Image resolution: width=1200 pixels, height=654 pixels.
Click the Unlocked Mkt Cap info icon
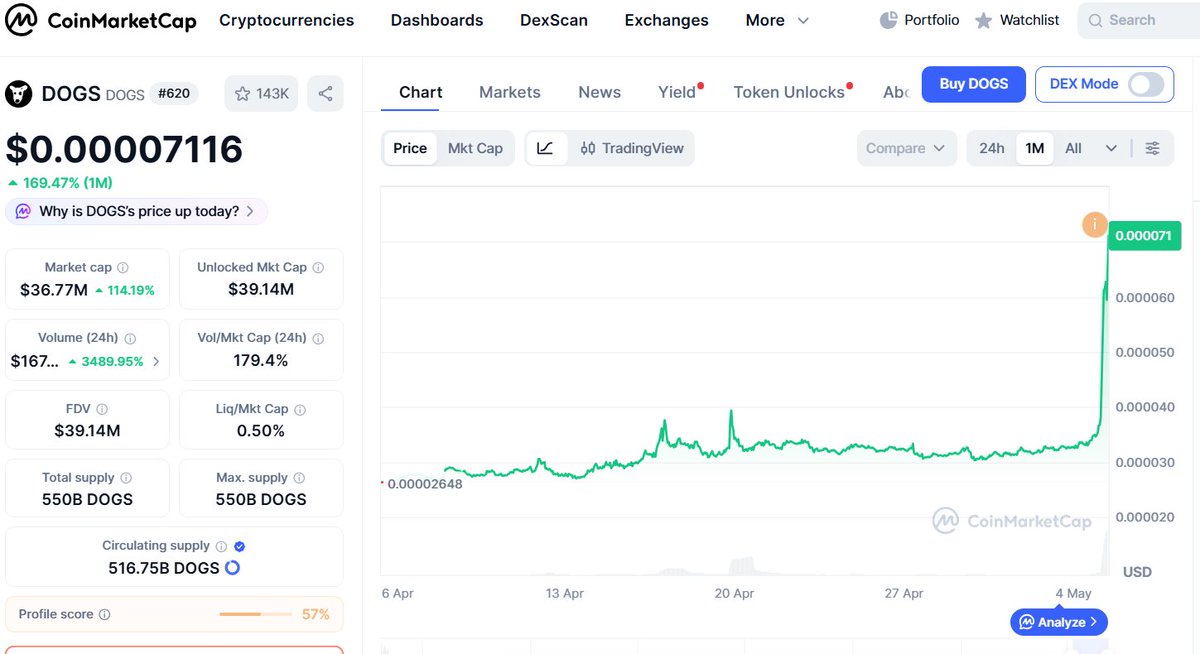click(x=318, y=268)
